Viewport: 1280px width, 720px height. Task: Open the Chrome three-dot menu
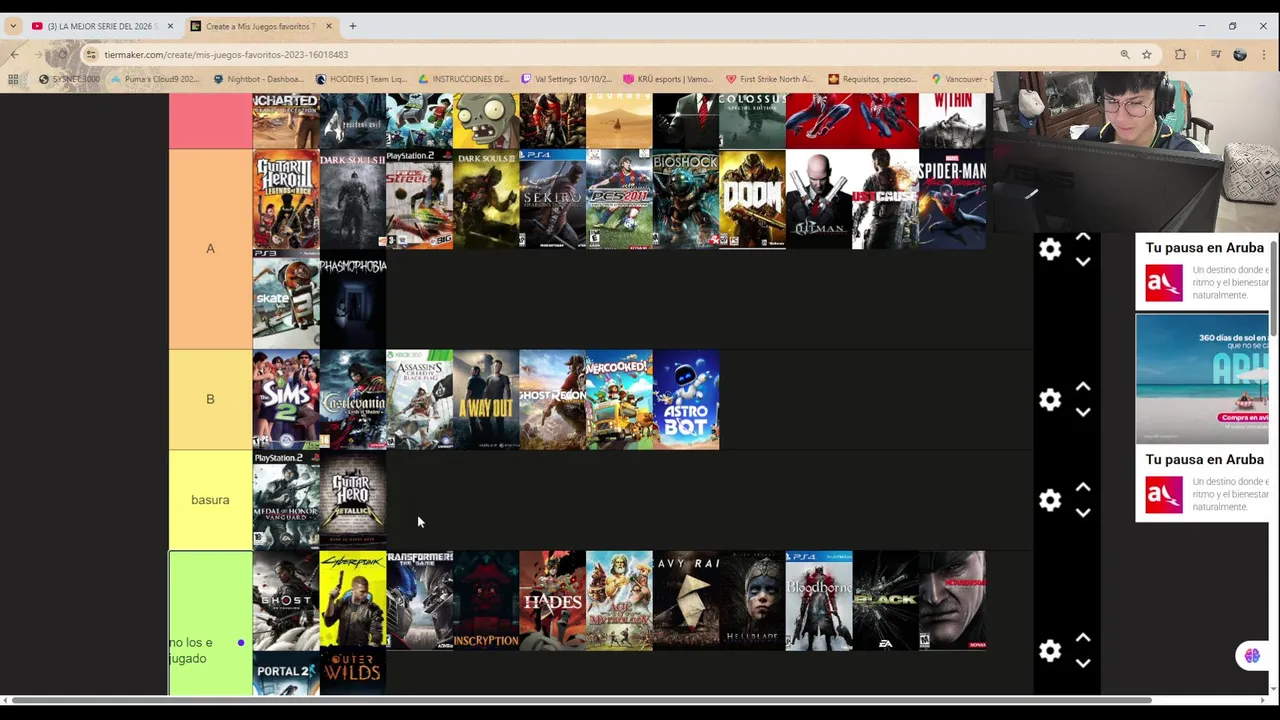[1264, 54]
